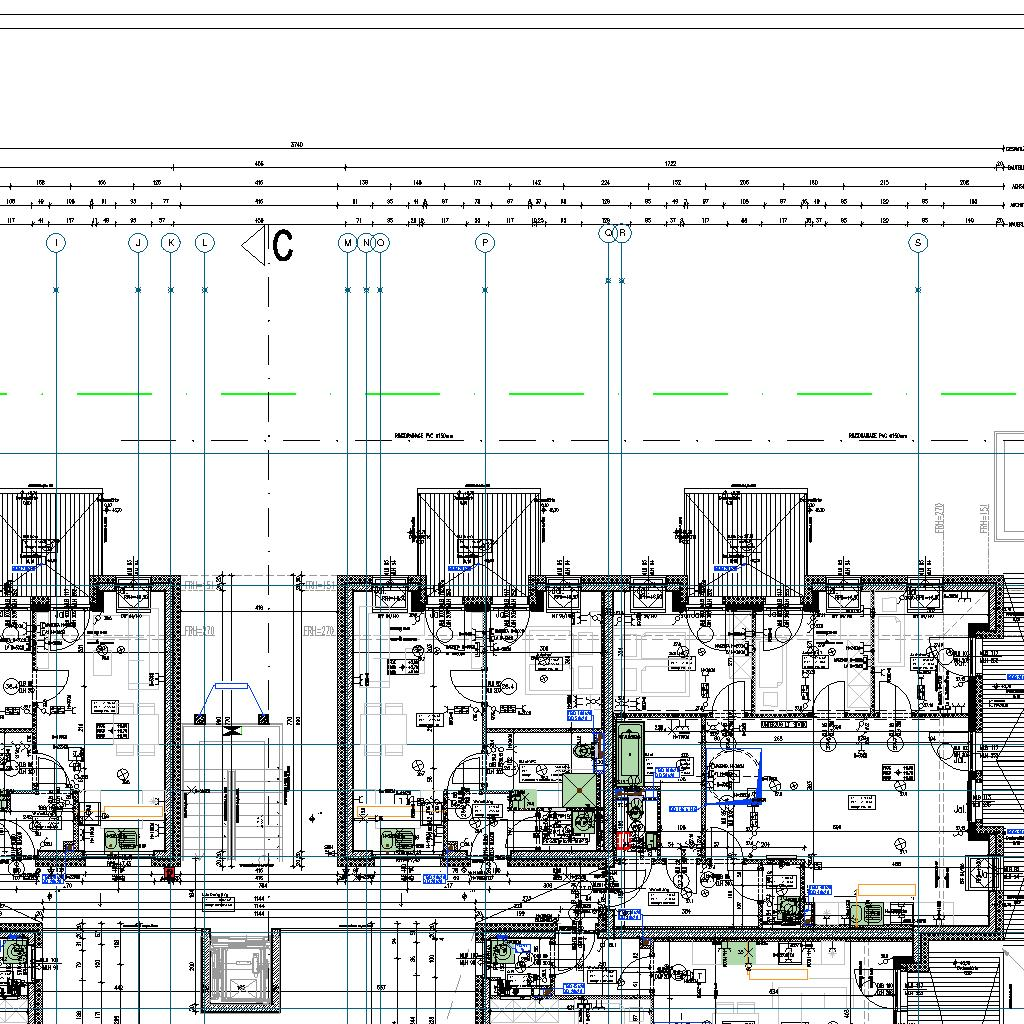Click the red outlined square near axis R
The height and width of the screenshot is (1024, 1024).
(x=624, y=841)
